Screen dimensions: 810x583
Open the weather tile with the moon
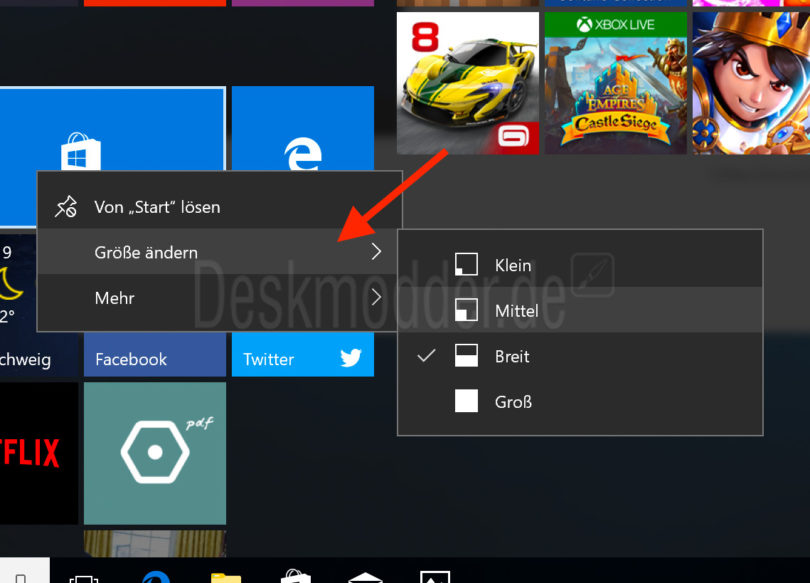pos(18,305)
